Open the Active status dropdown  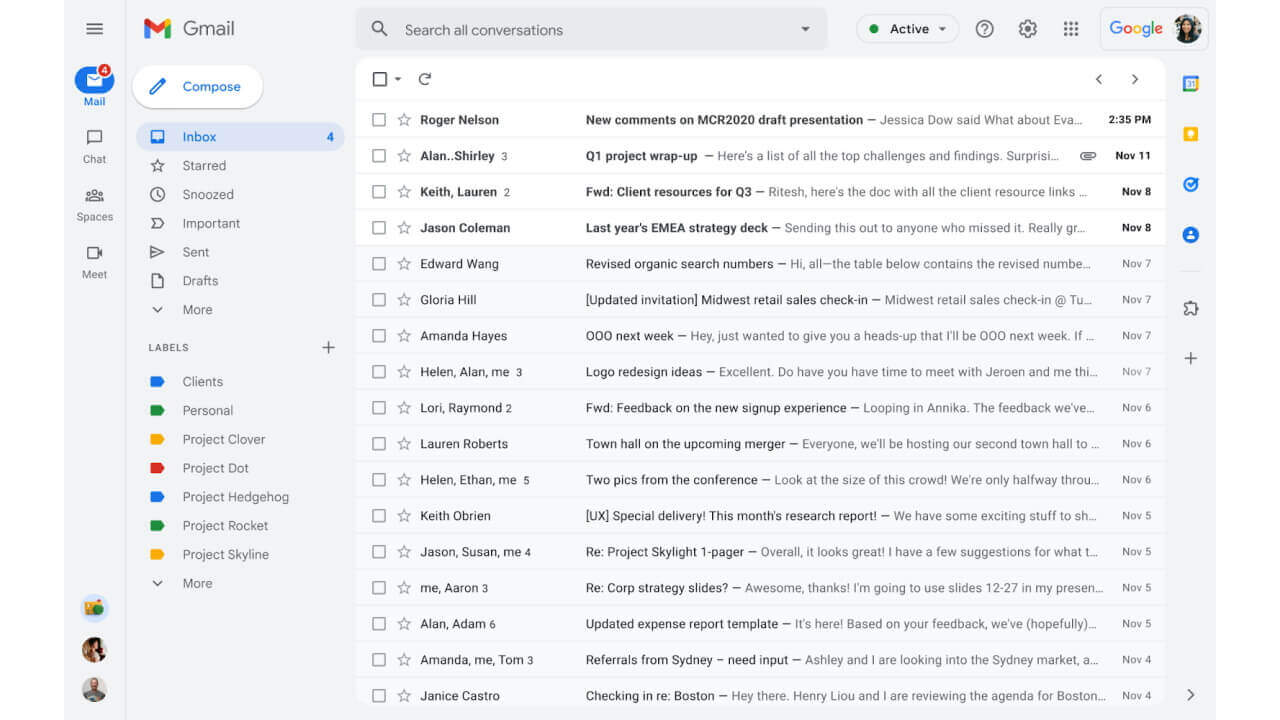(906, 29)
